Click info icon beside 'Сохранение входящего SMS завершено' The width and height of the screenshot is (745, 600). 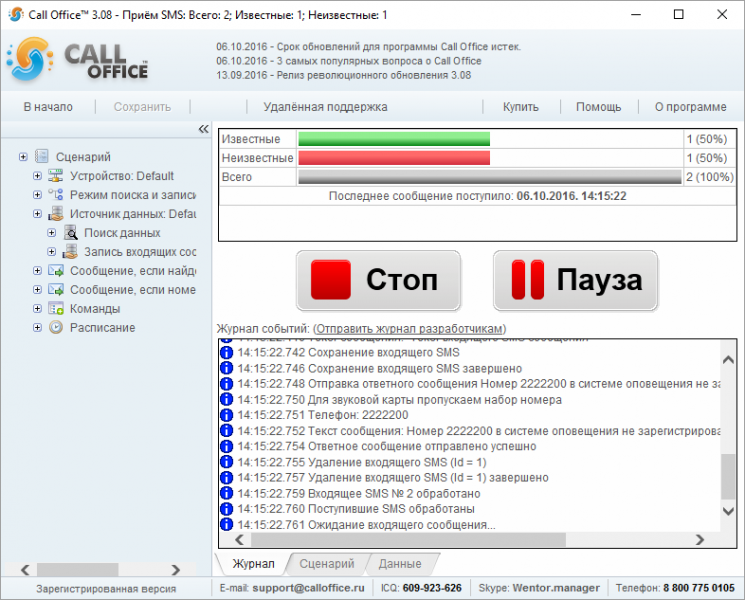[227, 368]
